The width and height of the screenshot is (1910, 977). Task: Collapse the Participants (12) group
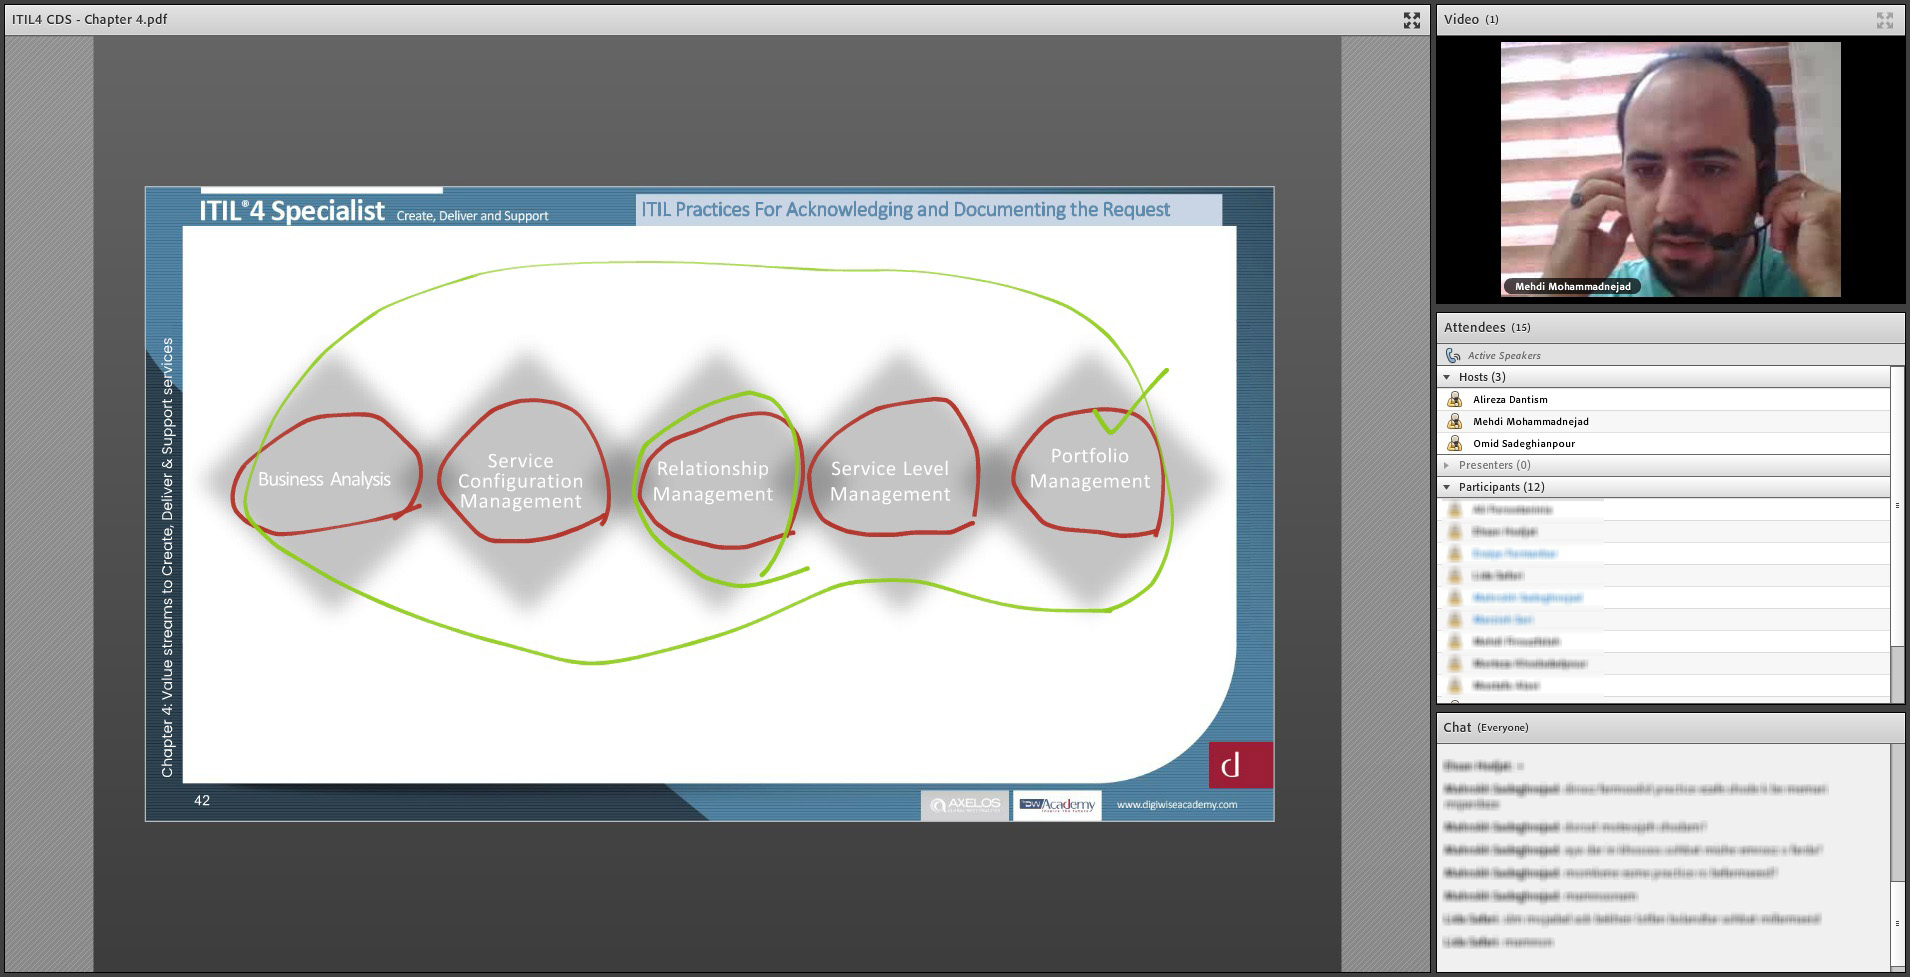pos(1447,487)
